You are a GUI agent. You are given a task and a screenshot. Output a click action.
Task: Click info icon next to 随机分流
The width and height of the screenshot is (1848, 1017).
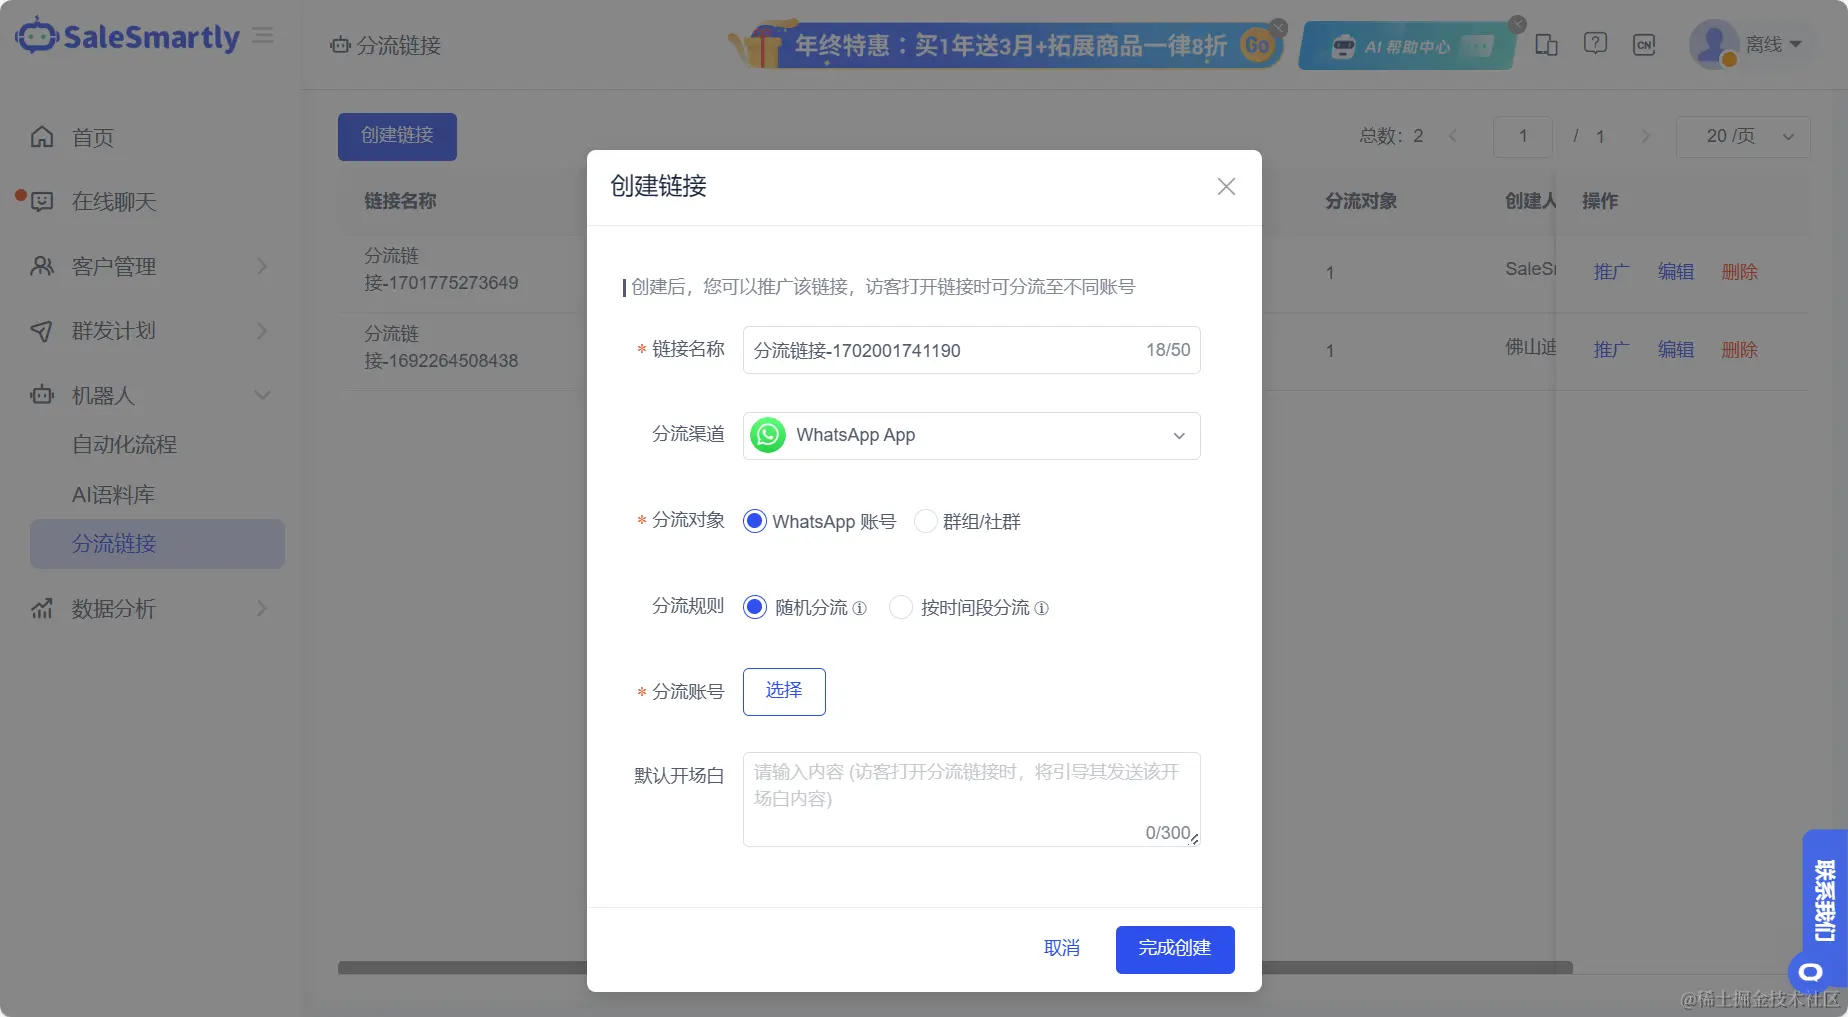(859, 608)
